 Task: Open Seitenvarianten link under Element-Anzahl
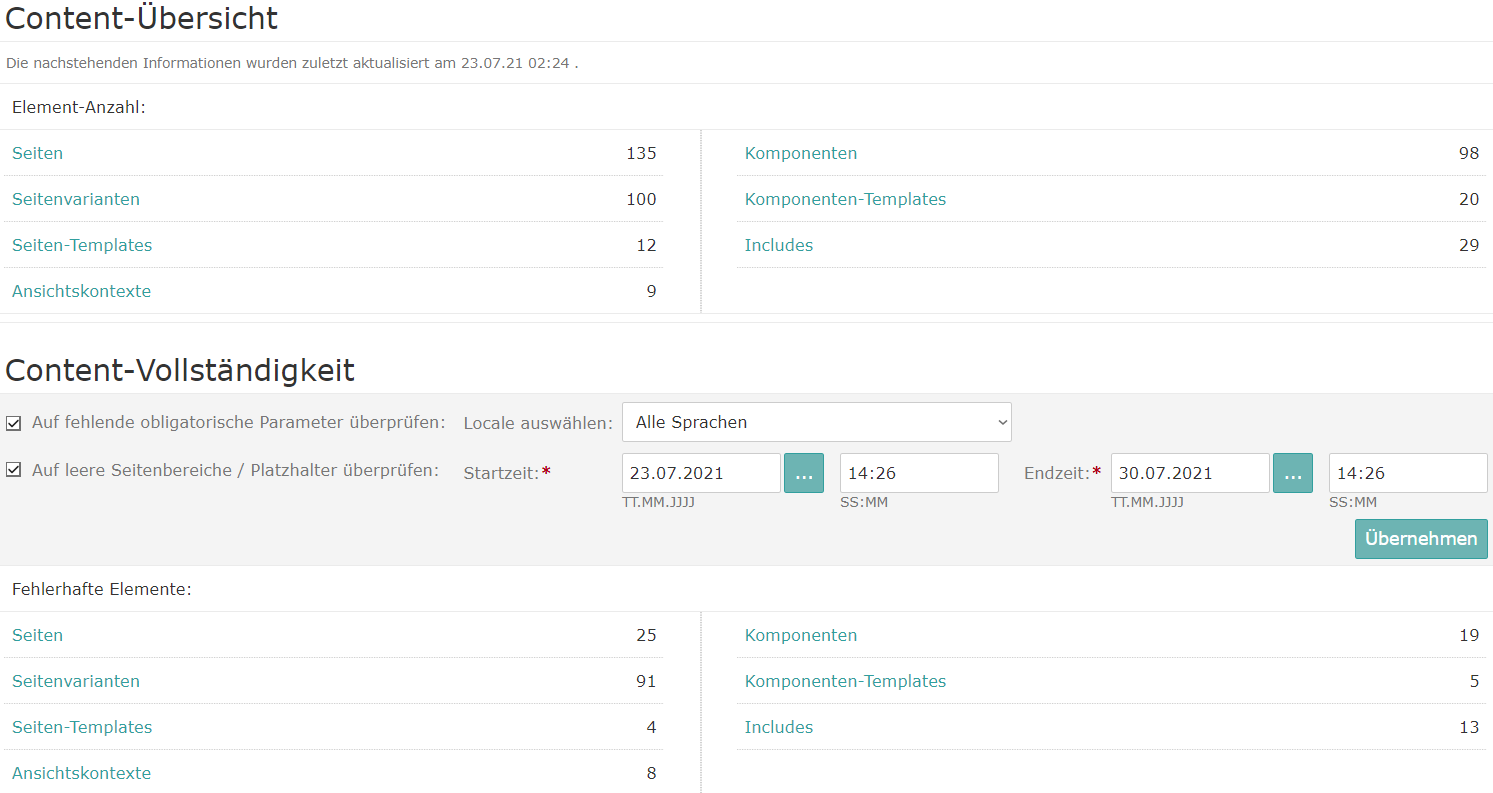76,199
